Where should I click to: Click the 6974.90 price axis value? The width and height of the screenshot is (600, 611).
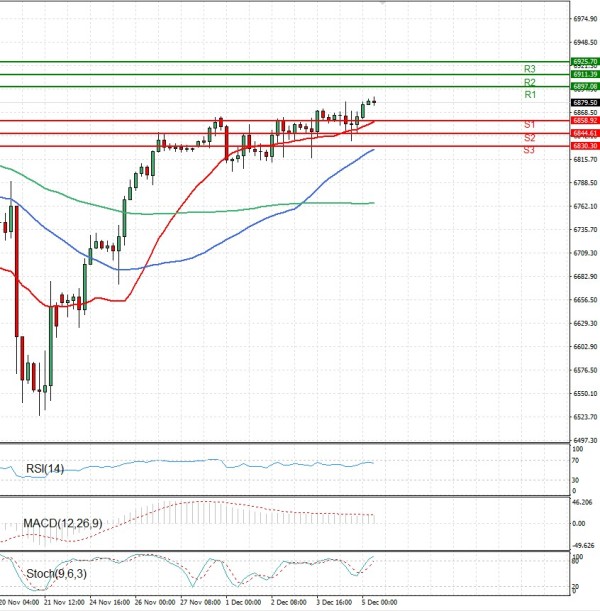pos(585,18)
